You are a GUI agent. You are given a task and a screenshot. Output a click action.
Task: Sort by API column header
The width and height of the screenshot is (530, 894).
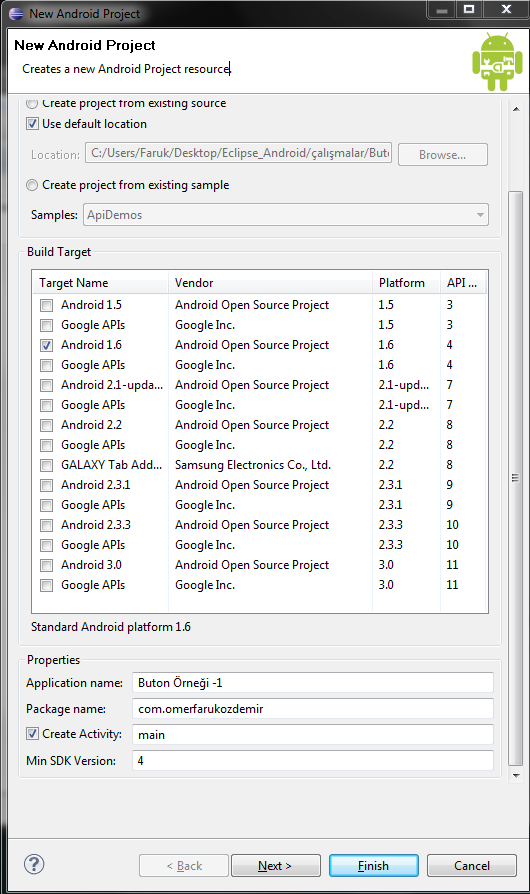tap(463, 283)
